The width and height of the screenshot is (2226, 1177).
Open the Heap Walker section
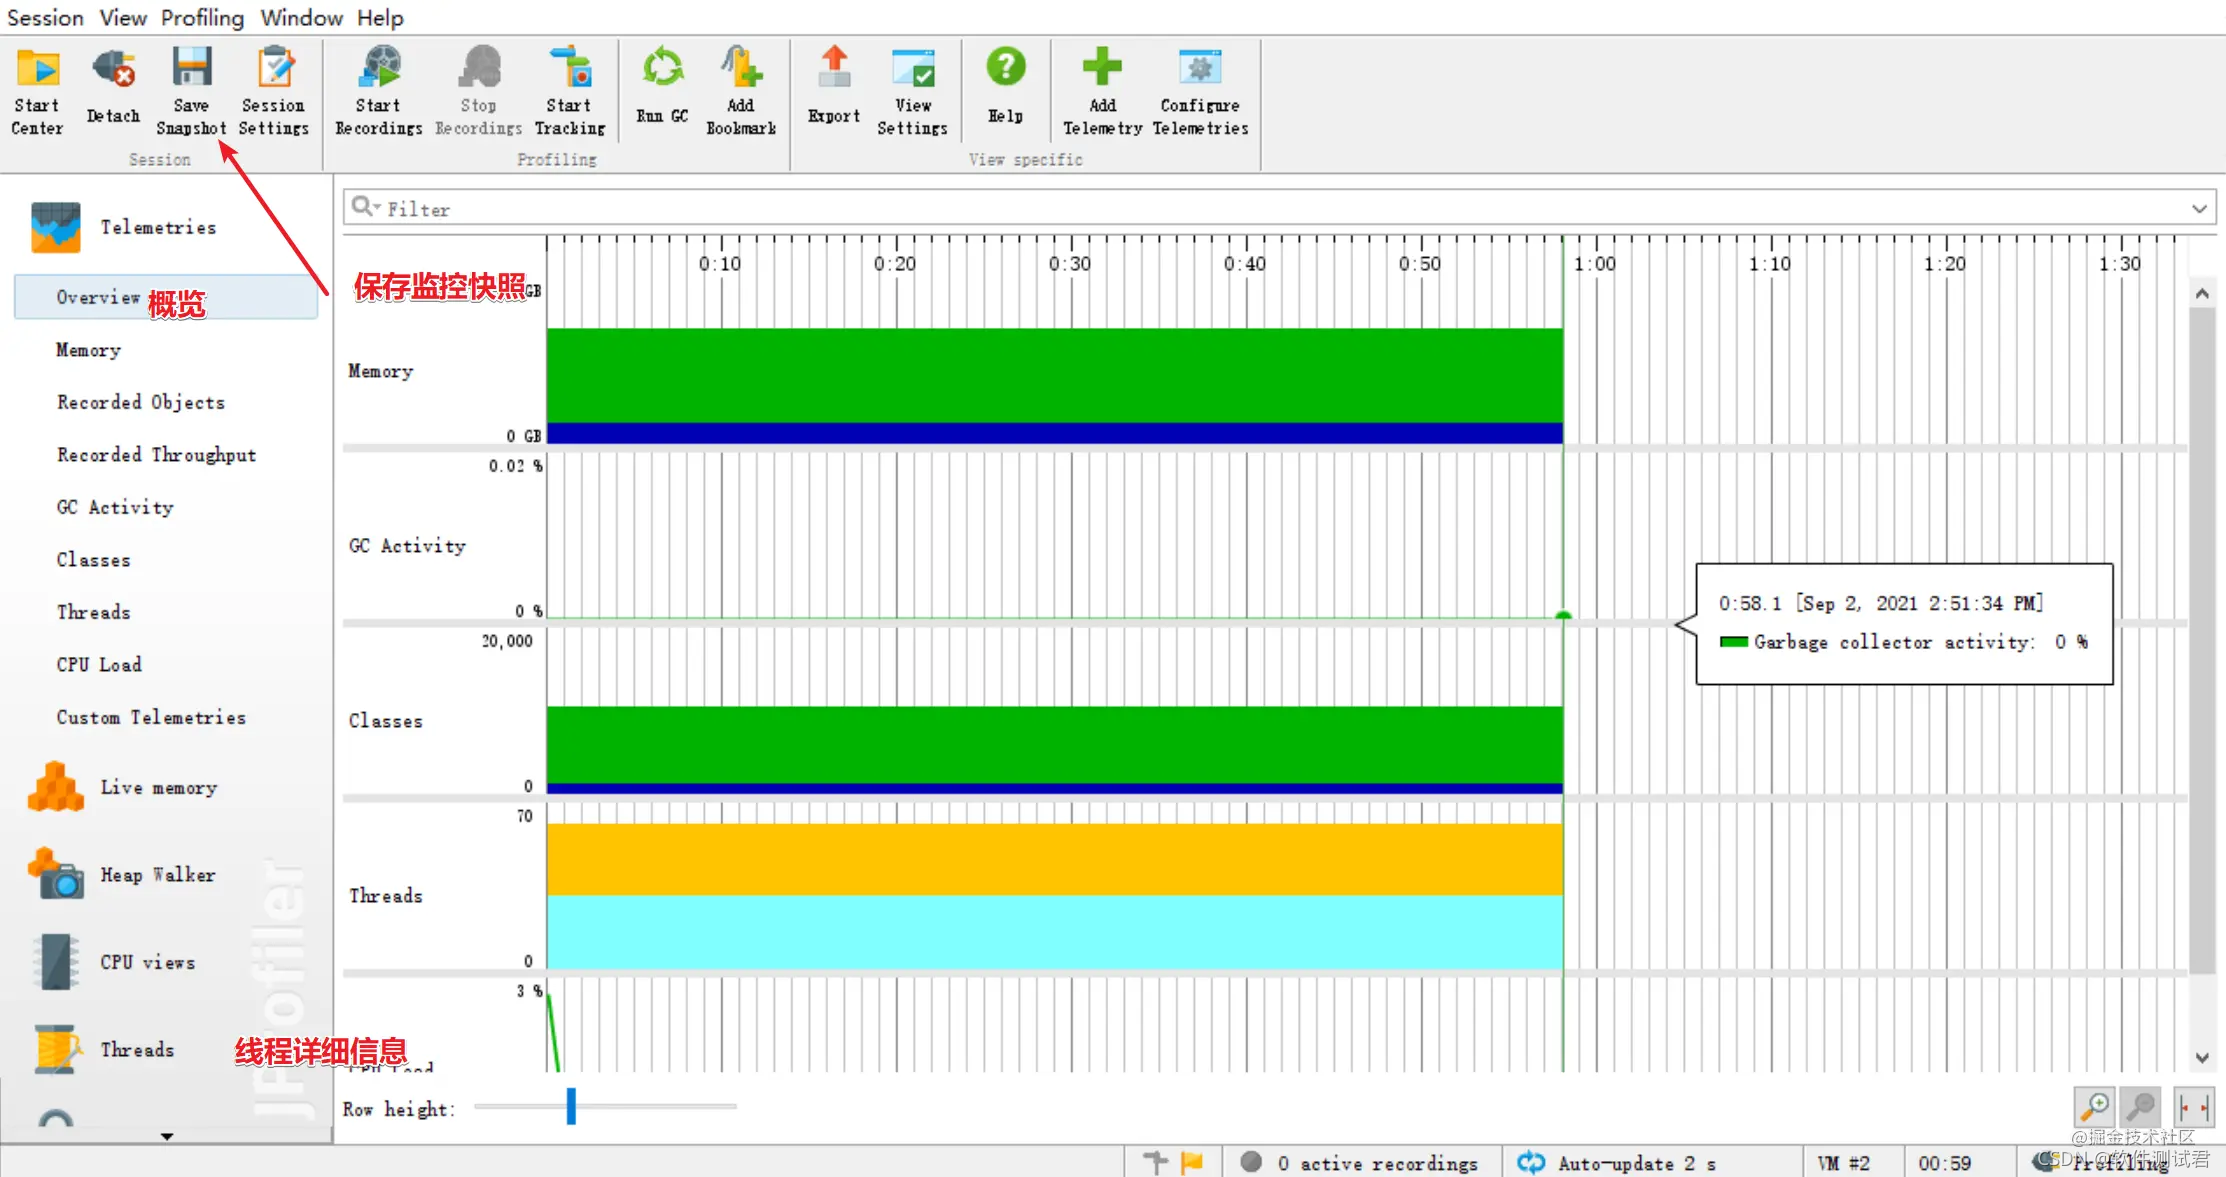[x=157, y=875]
